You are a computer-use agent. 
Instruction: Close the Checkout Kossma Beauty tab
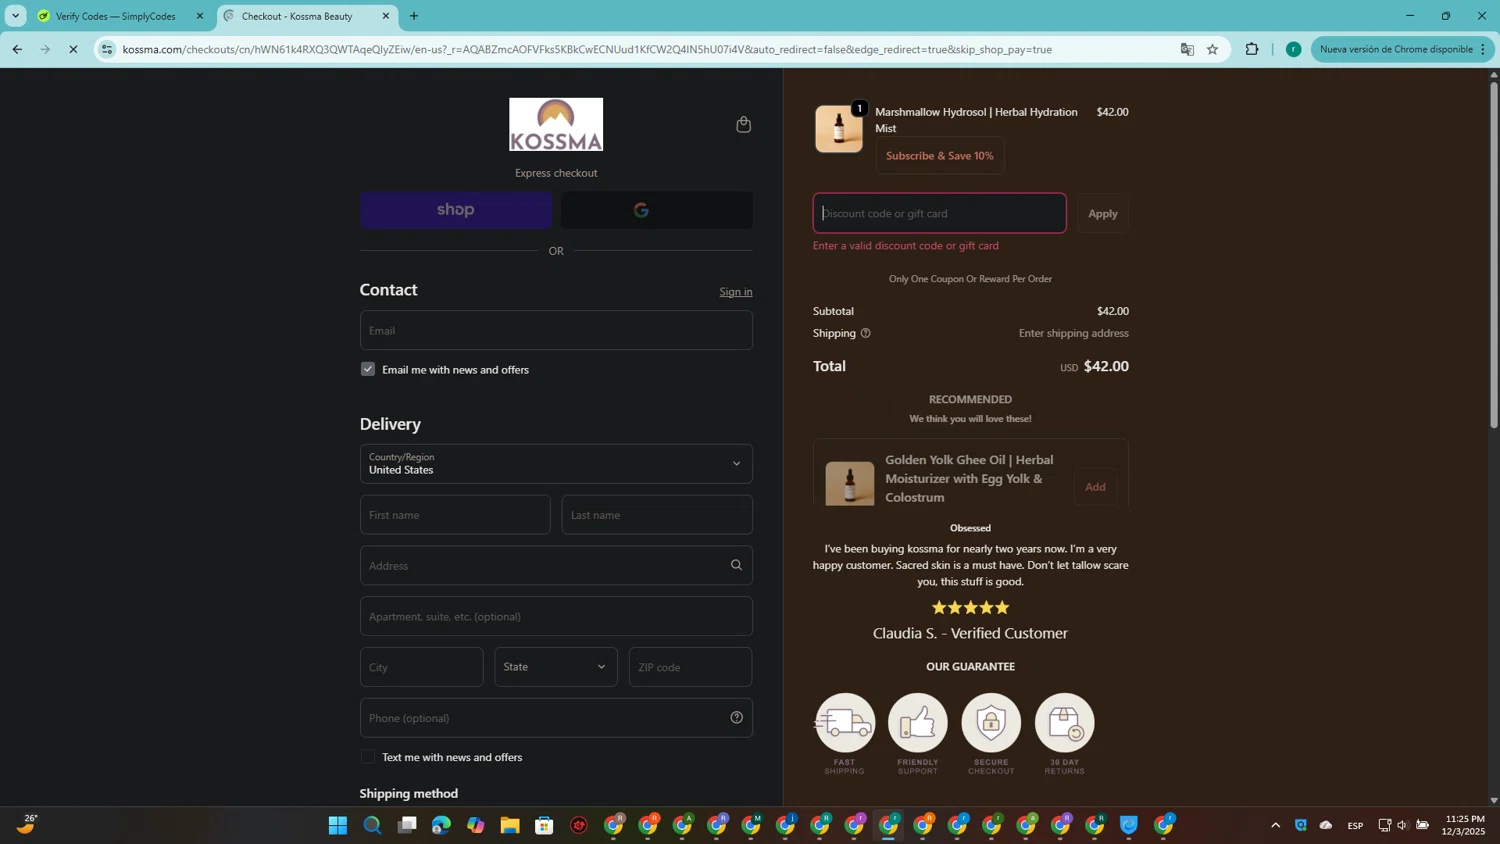pyautogui.click(x=386, y=16)
